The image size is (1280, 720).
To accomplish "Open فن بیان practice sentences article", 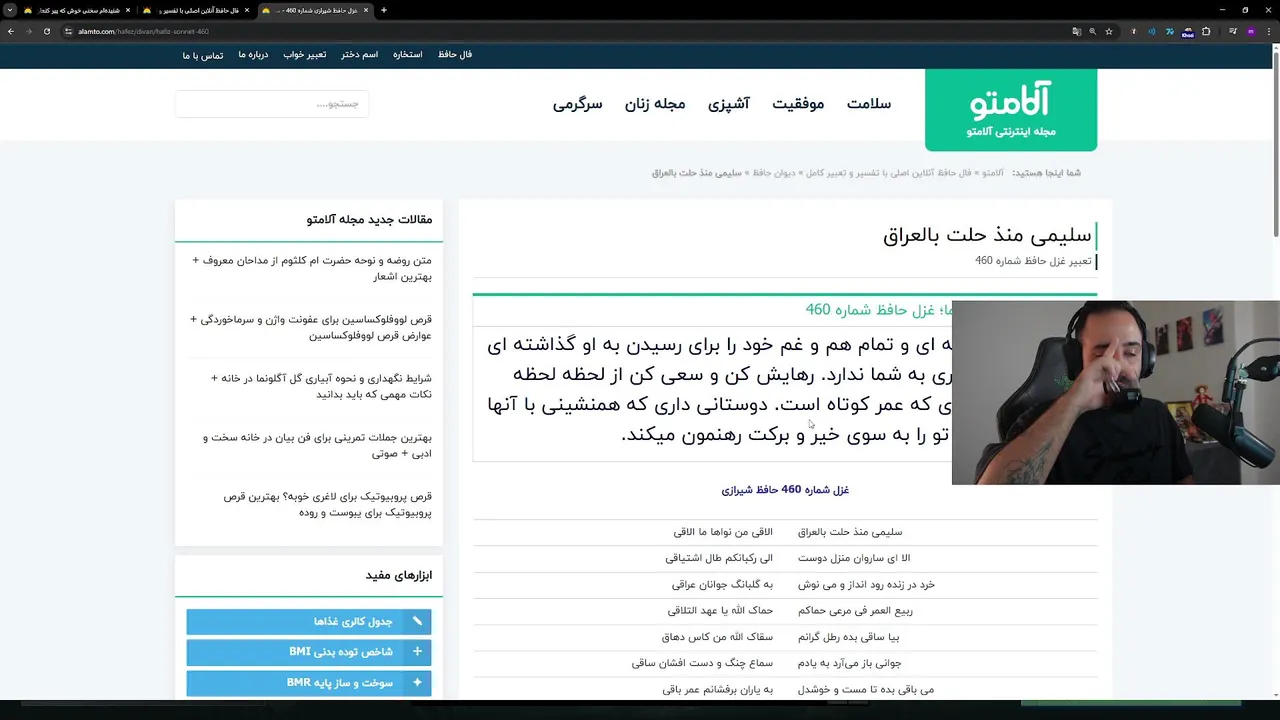I will click(x=317, y=445).
